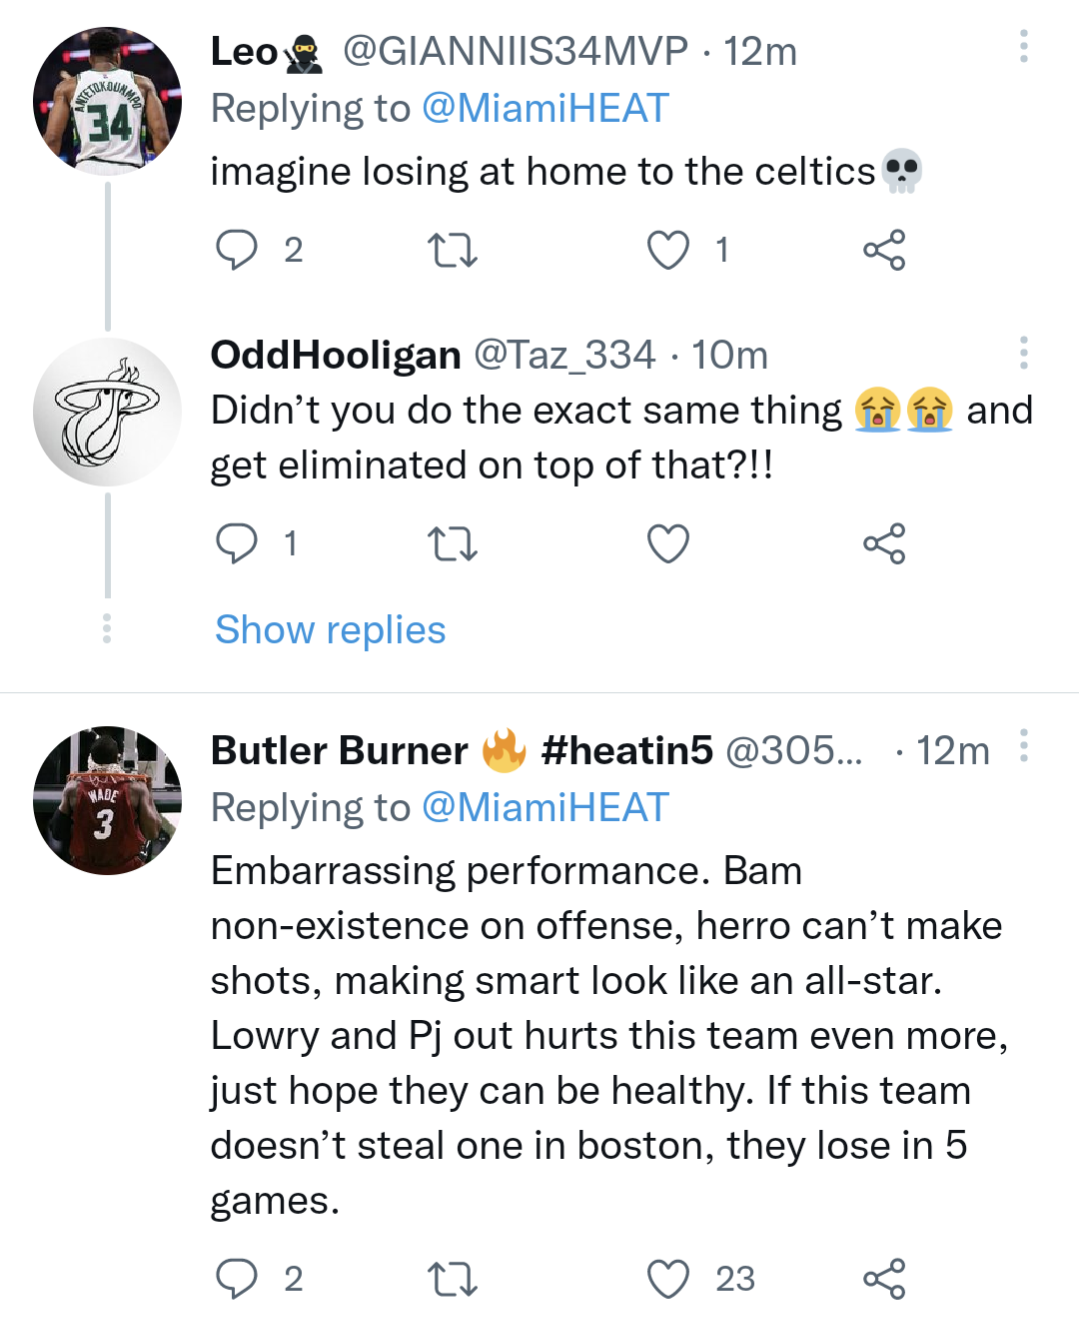
Task: Open Leo's profile picture avatar
Action: pos(107,101)
